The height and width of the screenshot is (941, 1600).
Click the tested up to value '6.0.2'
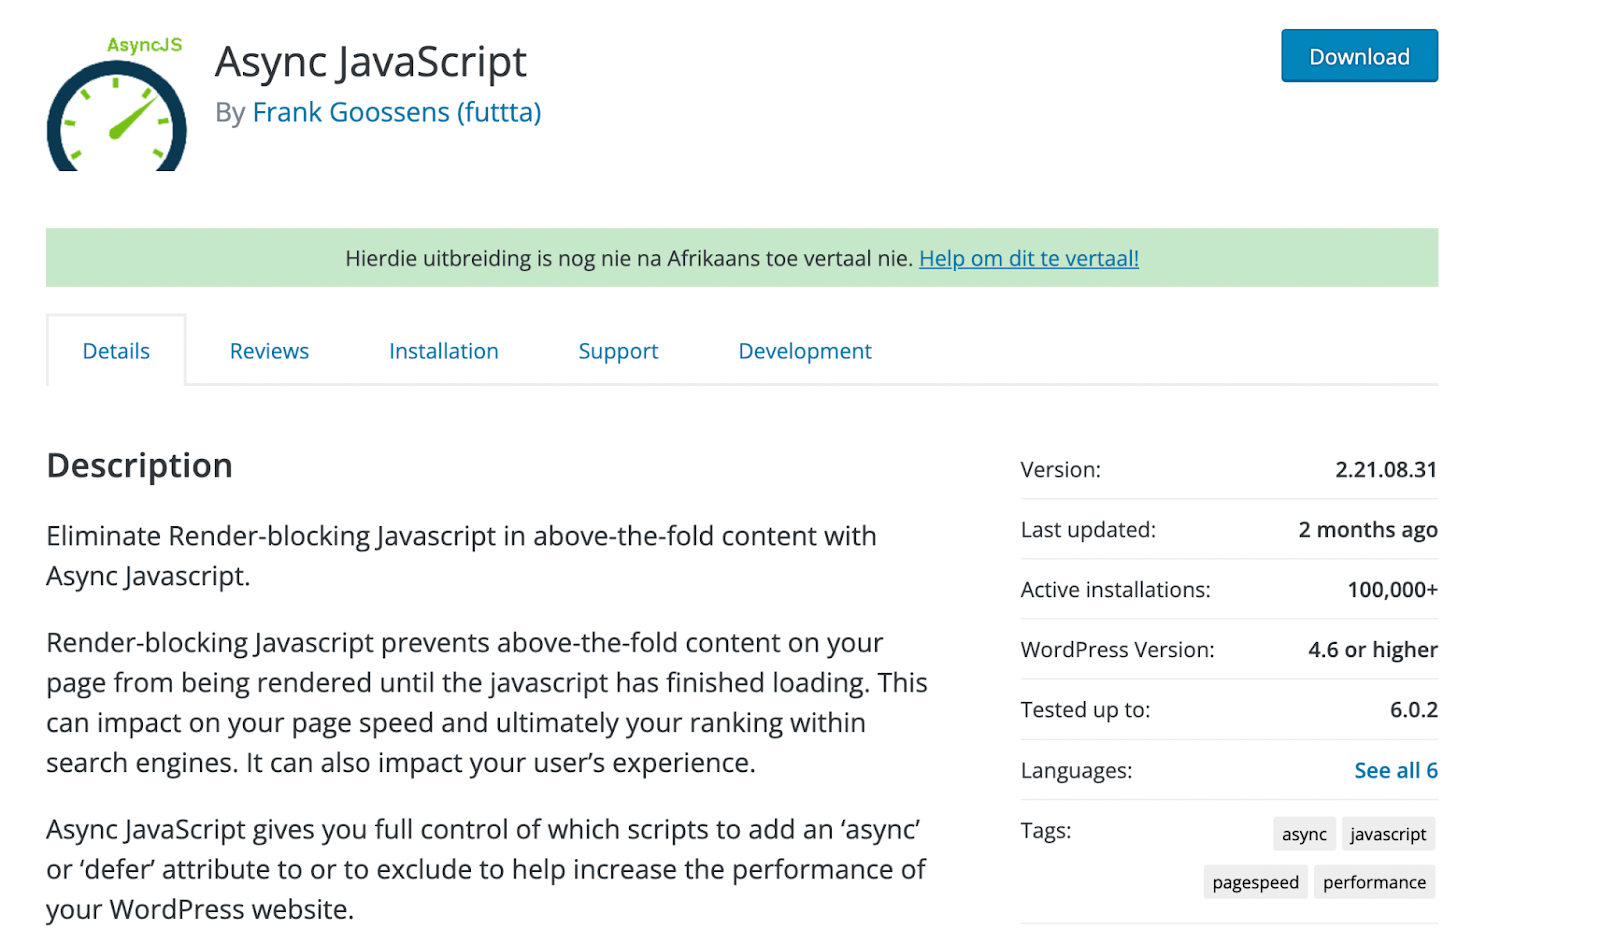point(1414,710)
